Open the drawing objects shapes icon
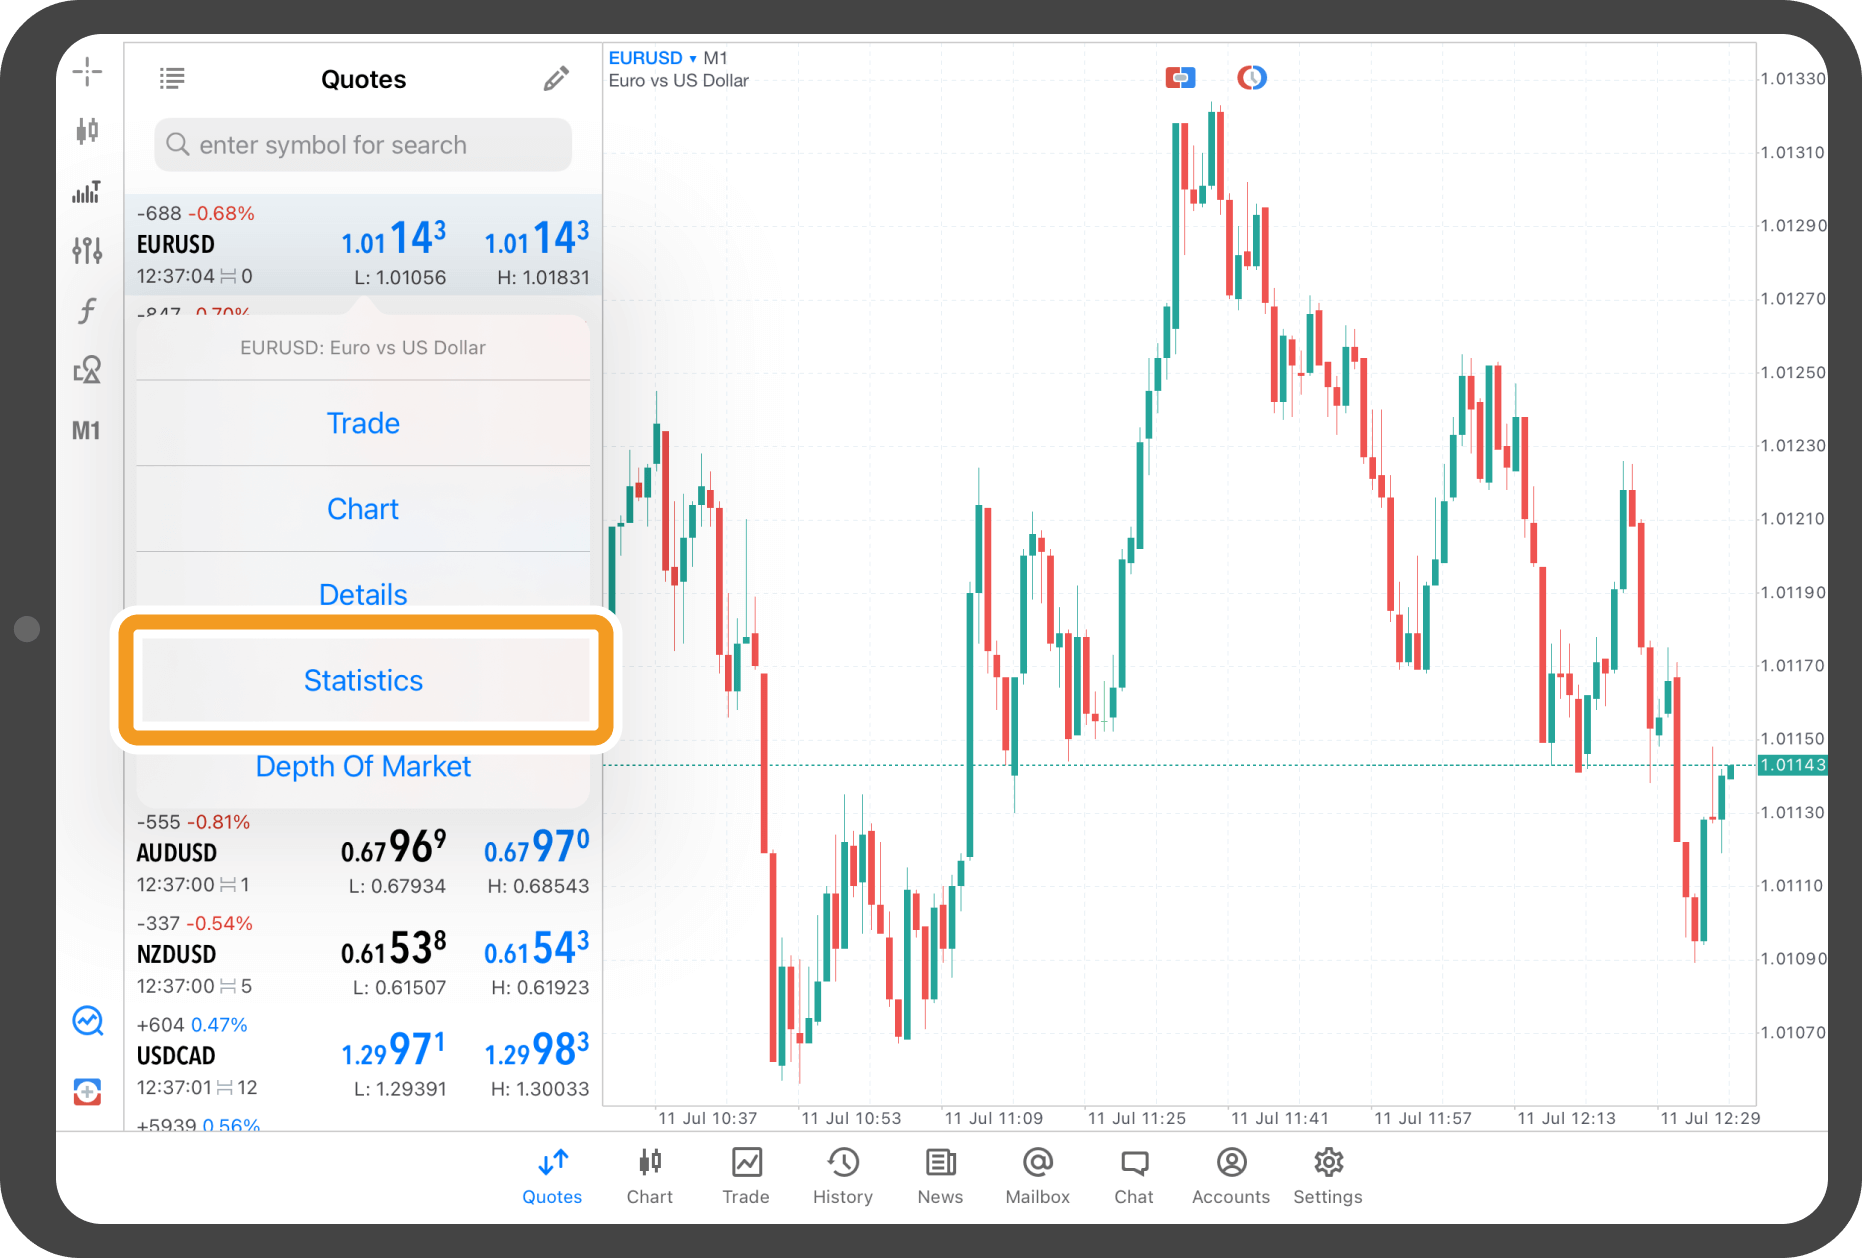1862x1258 pixels. tap(87, 370)
